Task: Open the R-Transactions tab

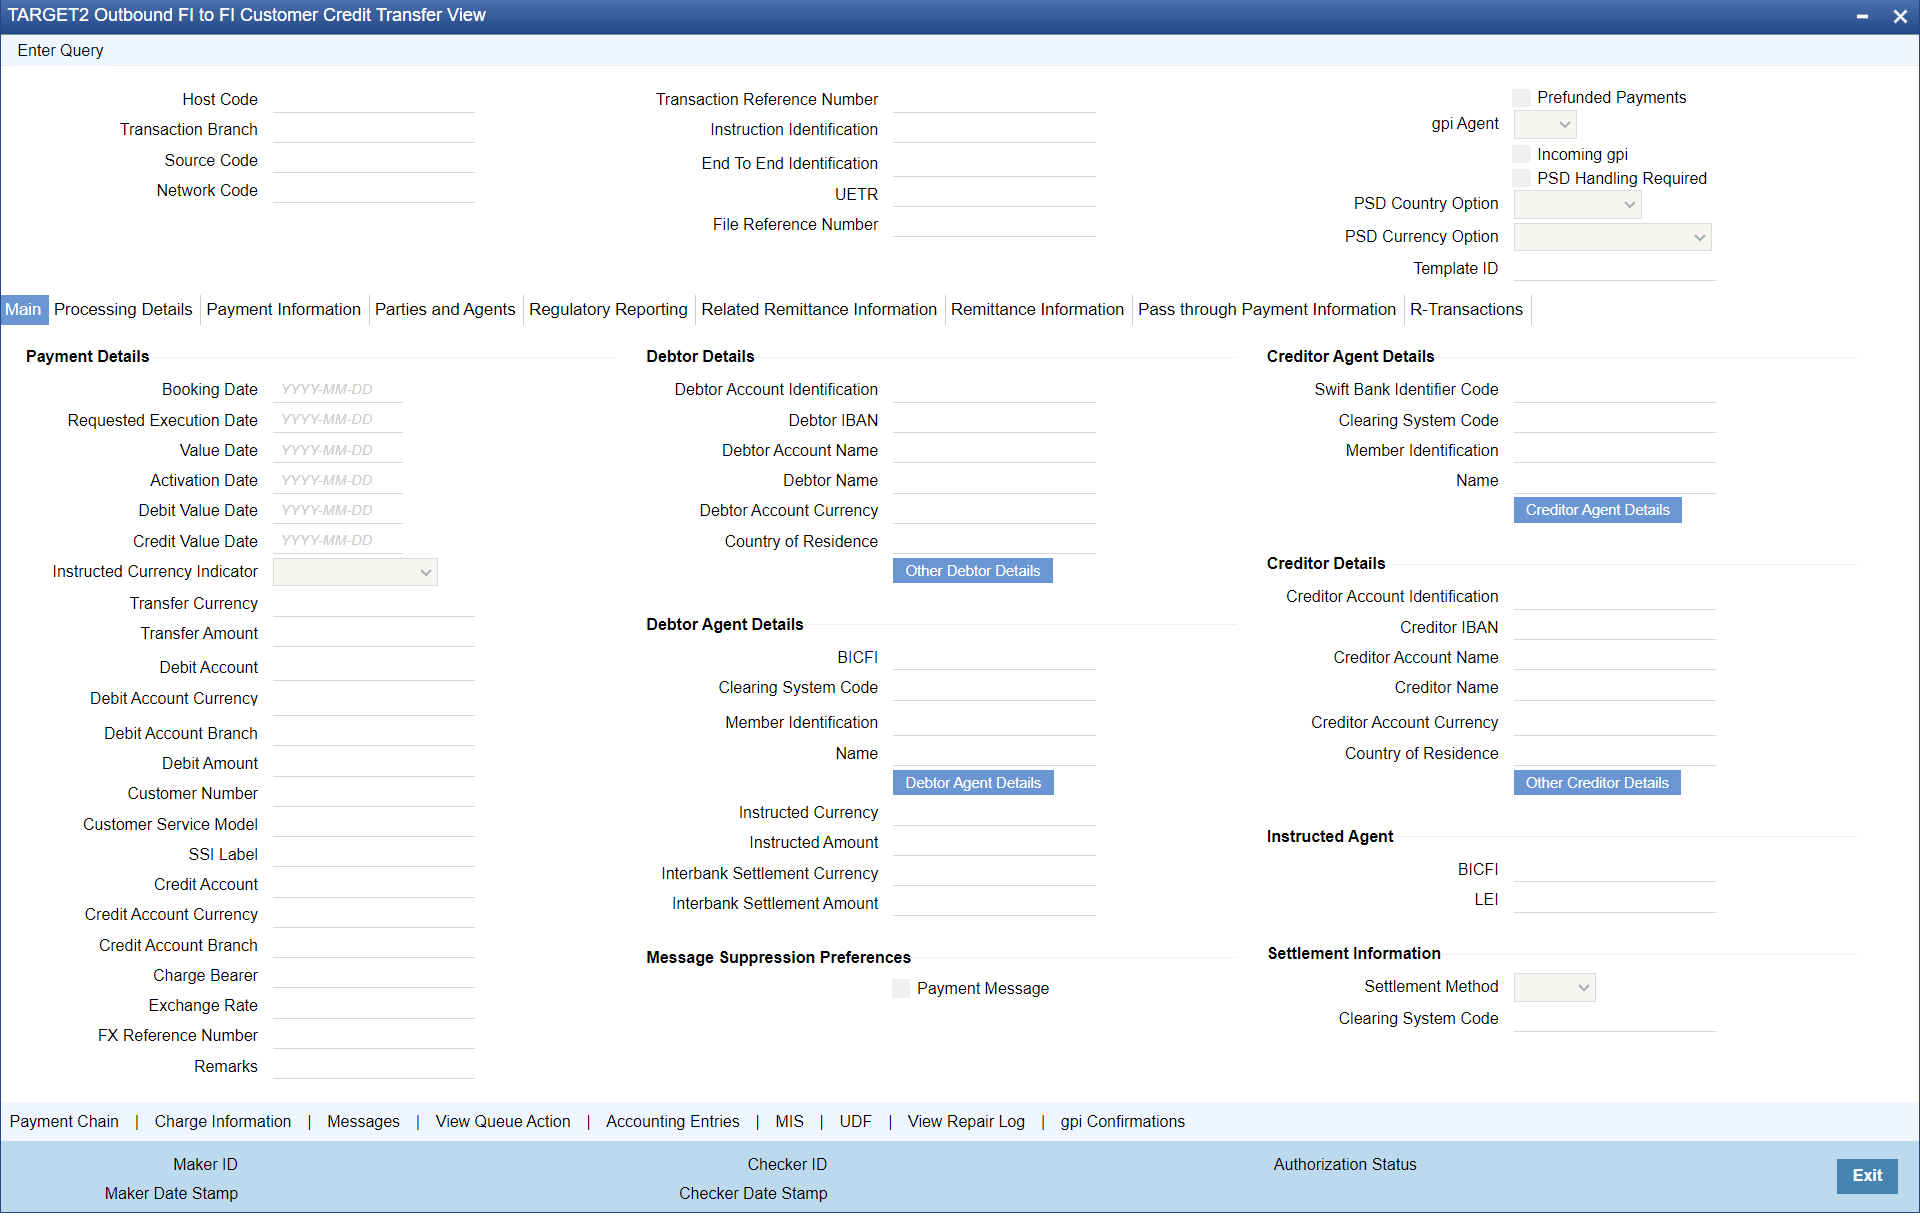Action: [1466, 310]
